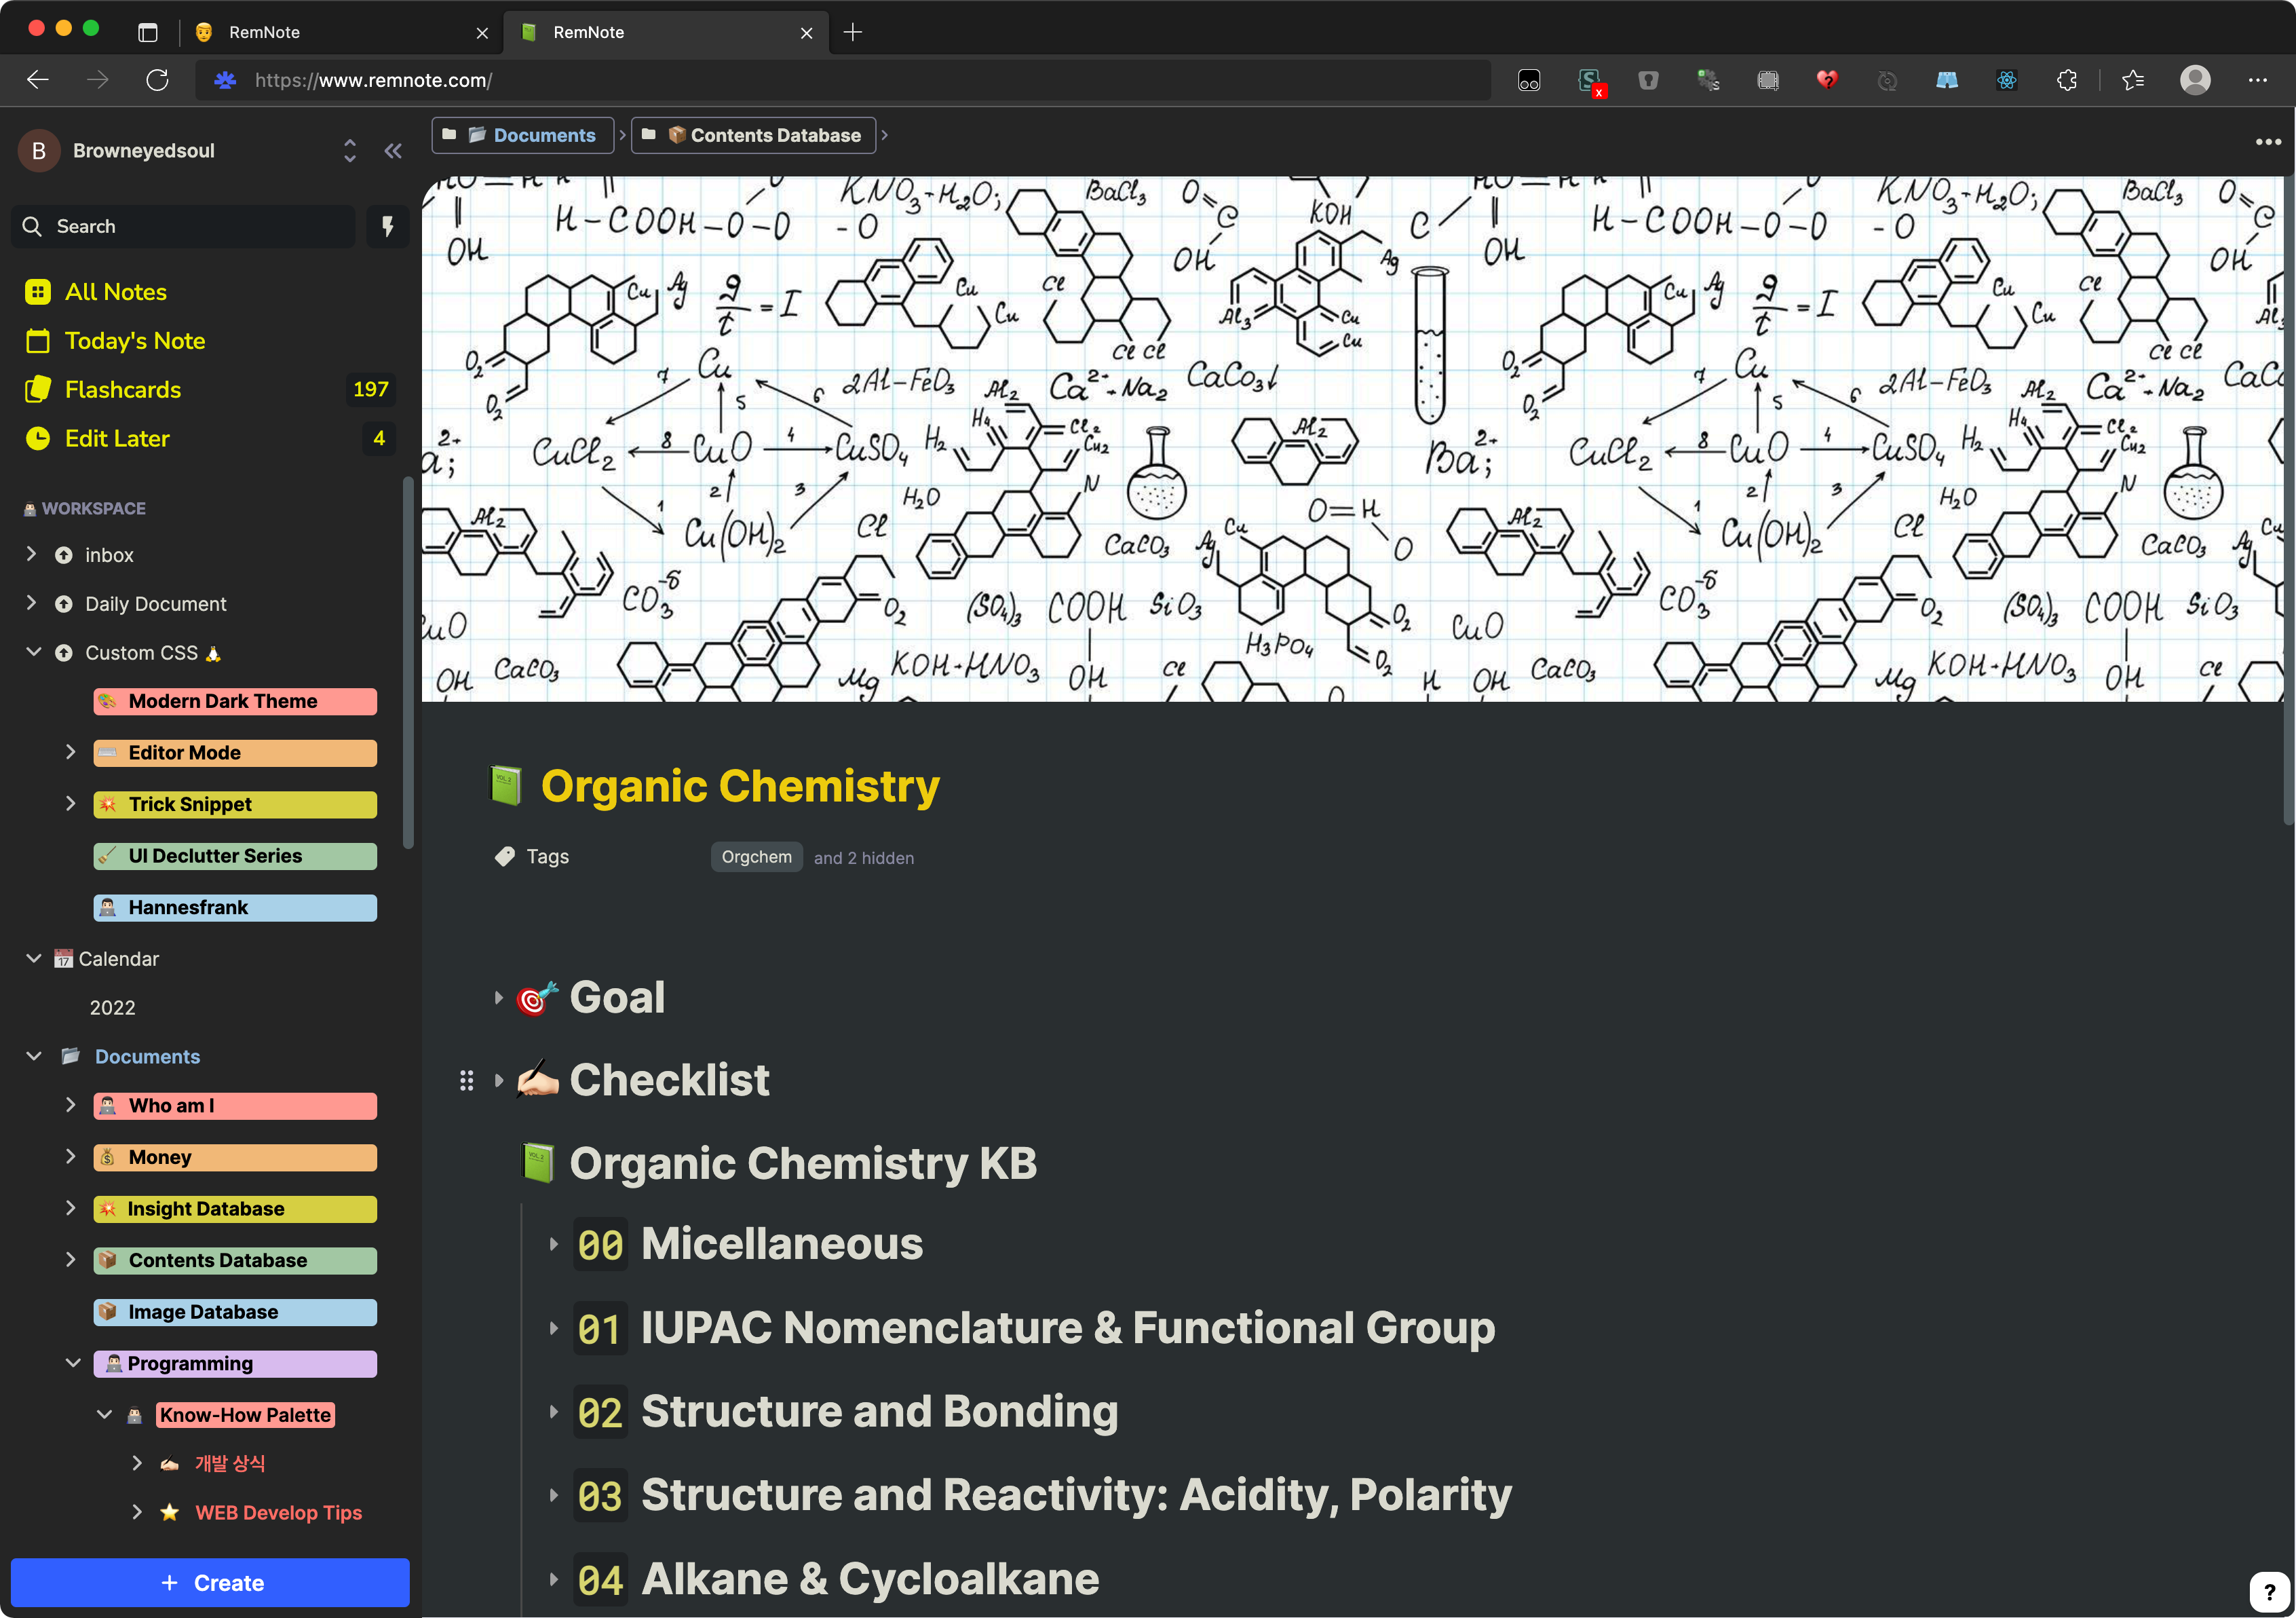Show the 'and 2 hidden' tags
The height and width of the screenshot is (1618, 2296).
(x=863, y=858)
